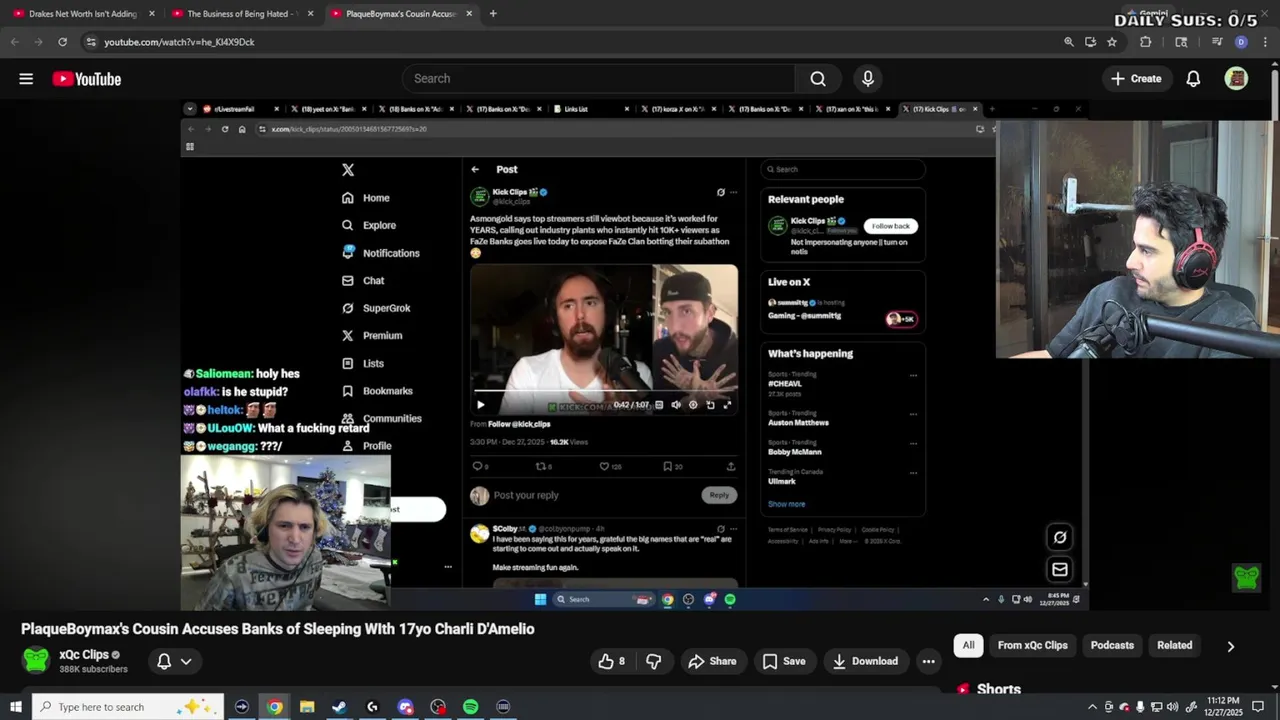The image size is (1280, 720).
Task: Open the Chrome extensions puzzle icon
Action: 1146,42
